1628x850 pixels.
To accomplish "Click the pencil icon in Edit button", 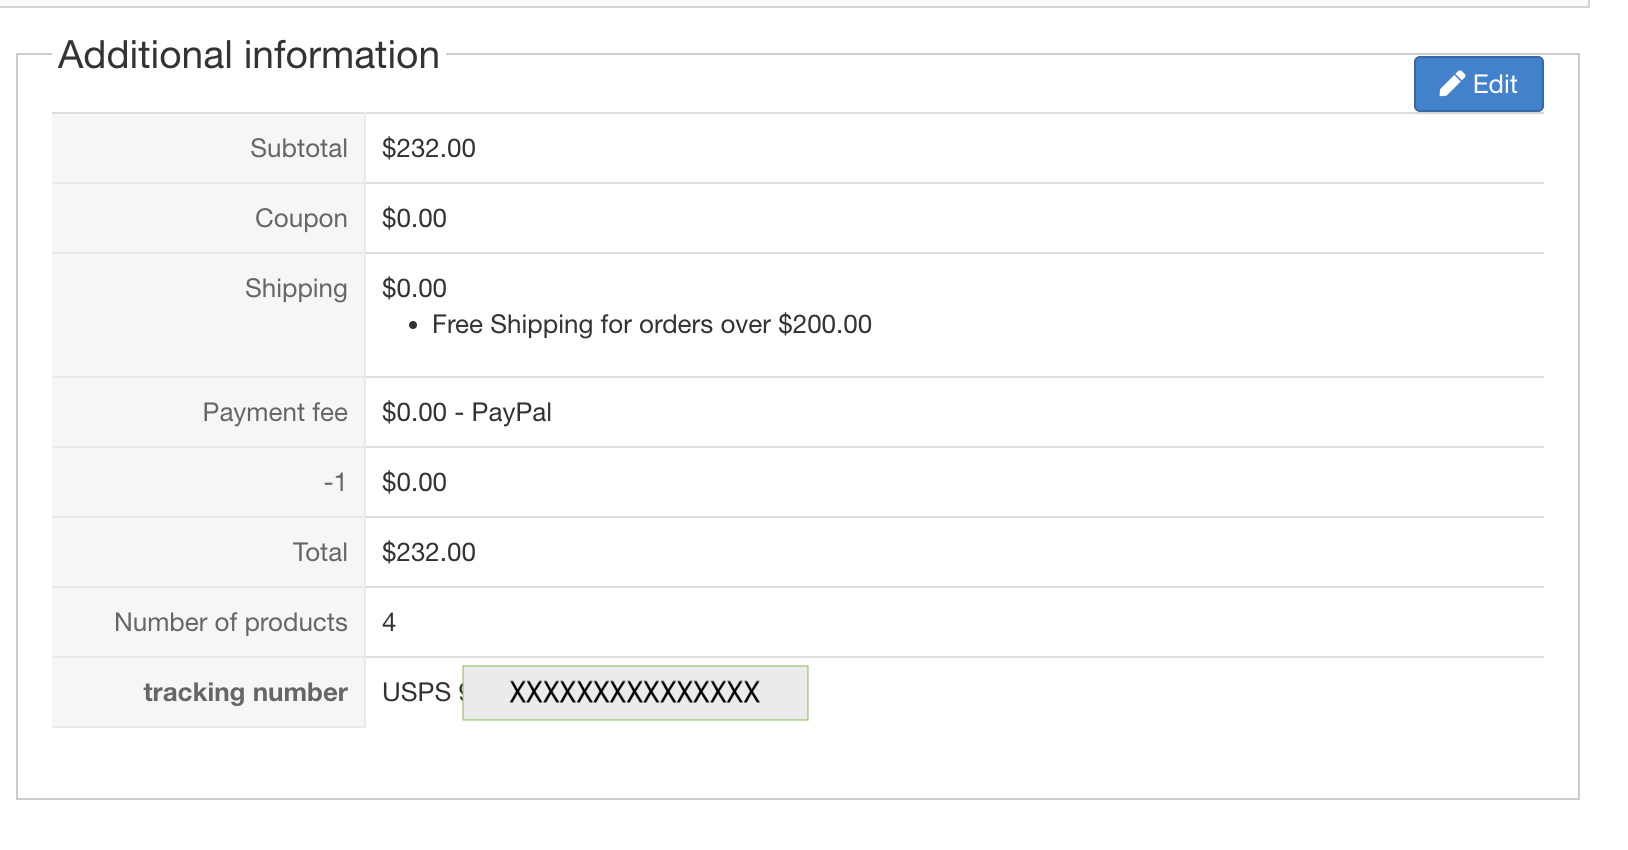I will pyautogui.click(x=1452, y=84).
